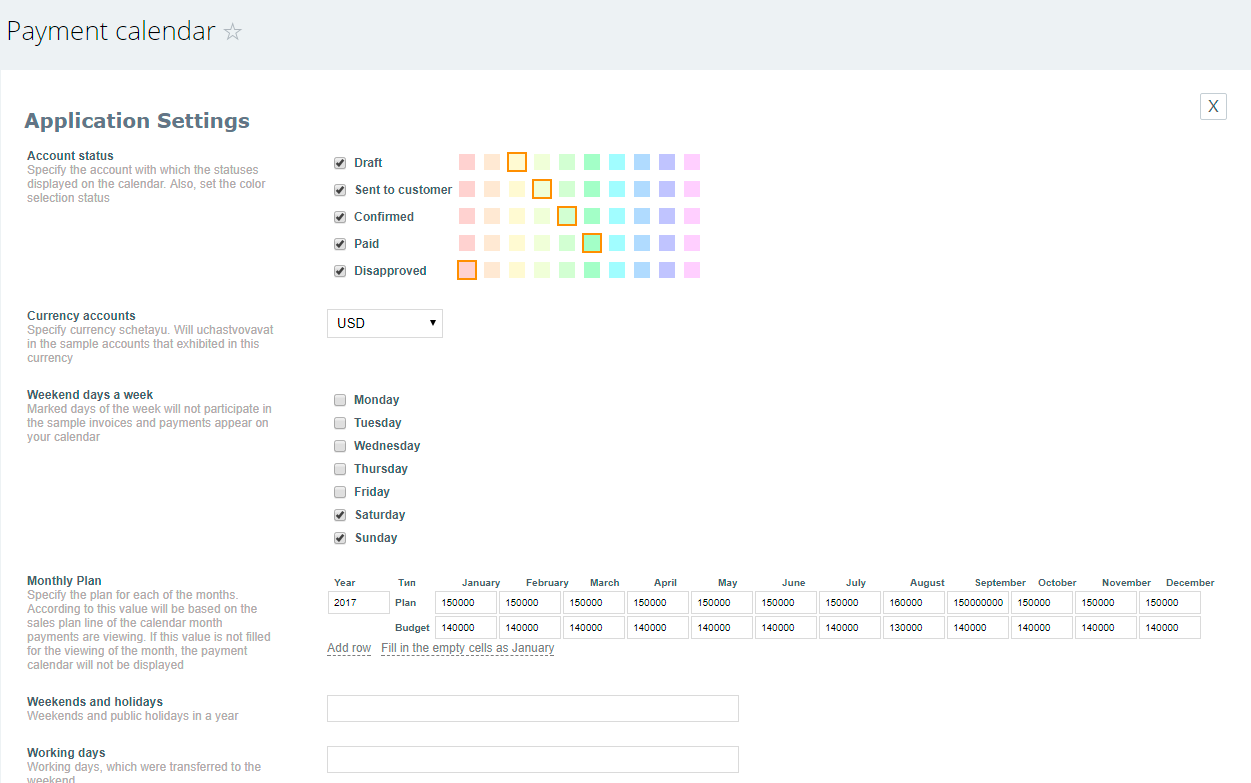Click the January Plan input field

(x=466, y=603)
